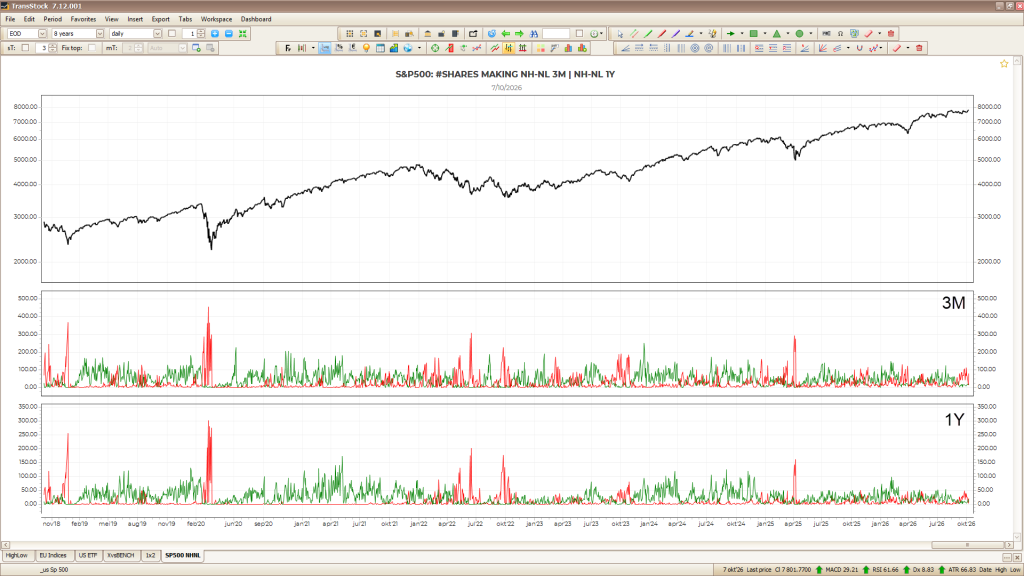
Task: Toggle the checkbox right of search field
Action: [579, 33]
